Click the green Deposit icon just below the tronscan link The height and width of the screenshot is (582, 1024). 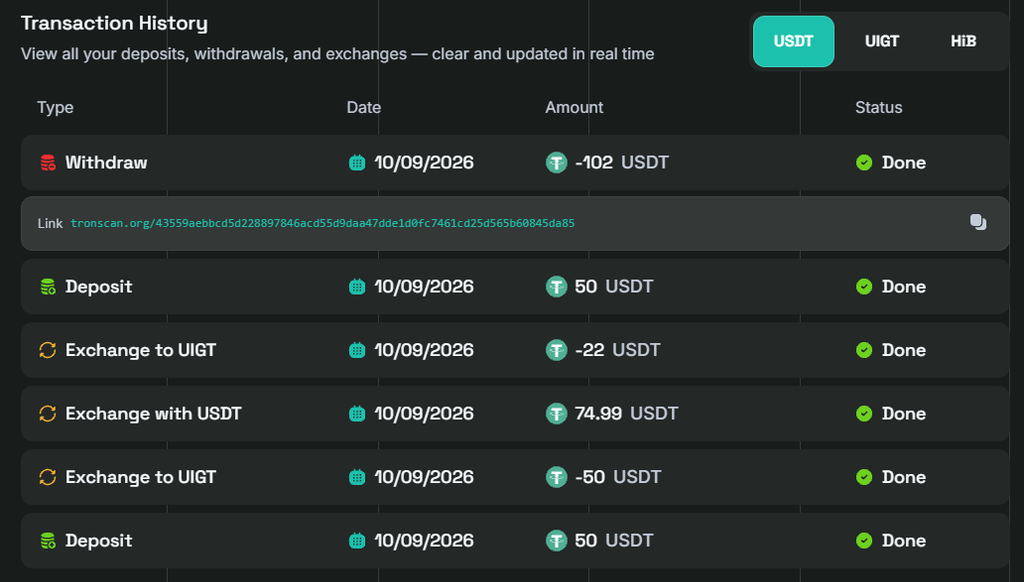click(48, 287)
